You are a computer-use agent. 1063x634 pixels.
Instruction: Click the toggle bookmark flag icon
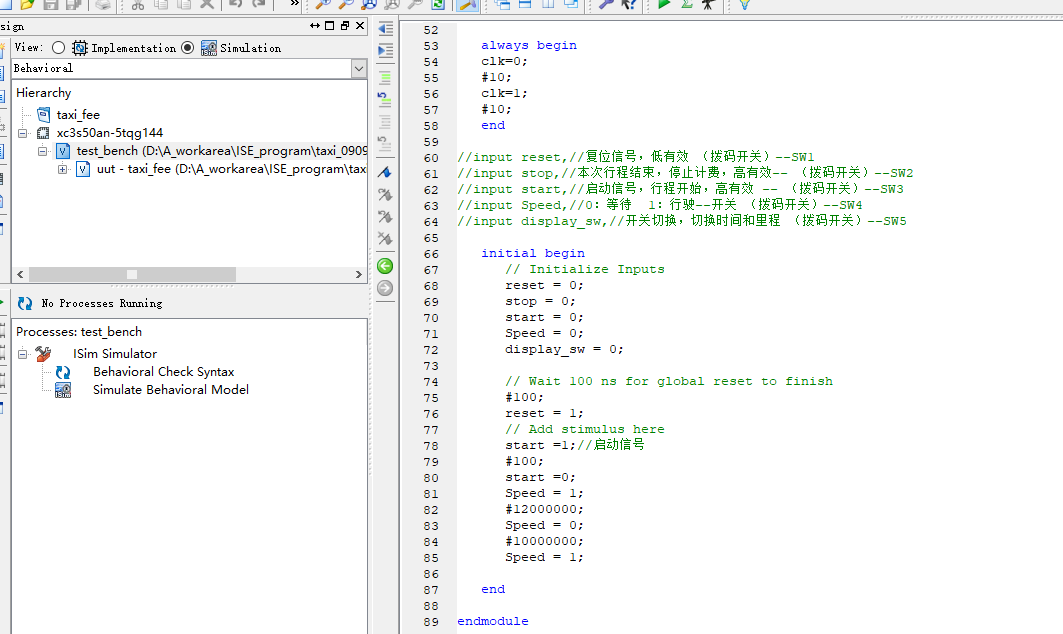click(385, 173)
